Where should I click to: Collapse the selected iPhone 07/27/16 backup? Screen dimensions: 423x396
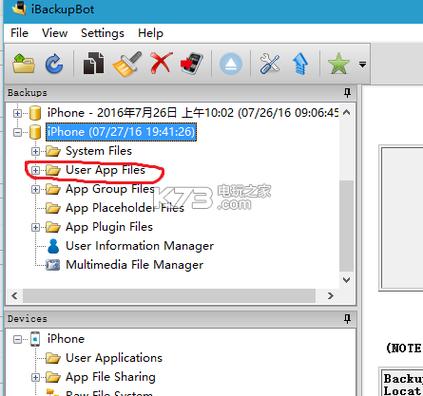pyautogui.click(x=17, y=132)
